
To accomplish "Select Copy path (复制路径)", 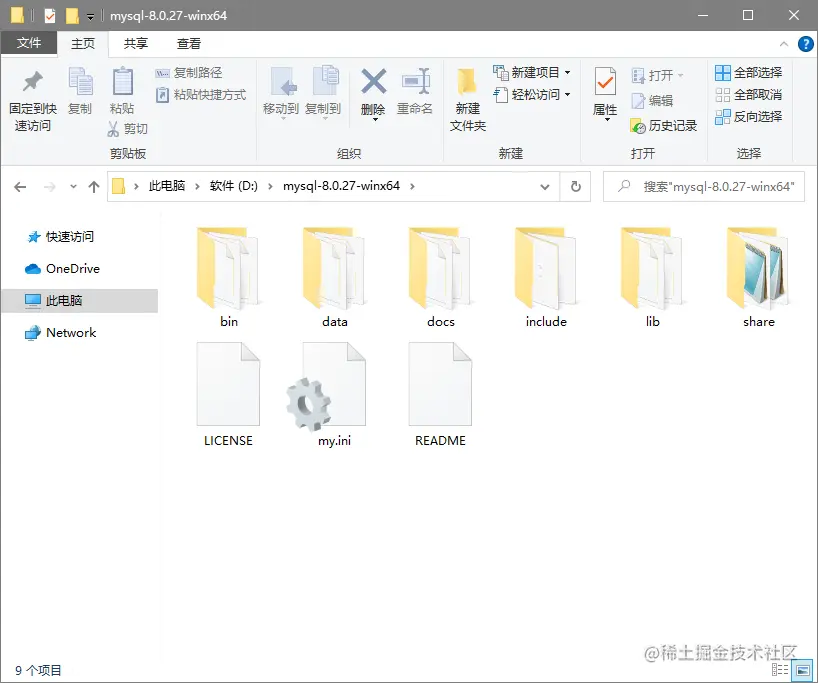I will click(189, 73).
